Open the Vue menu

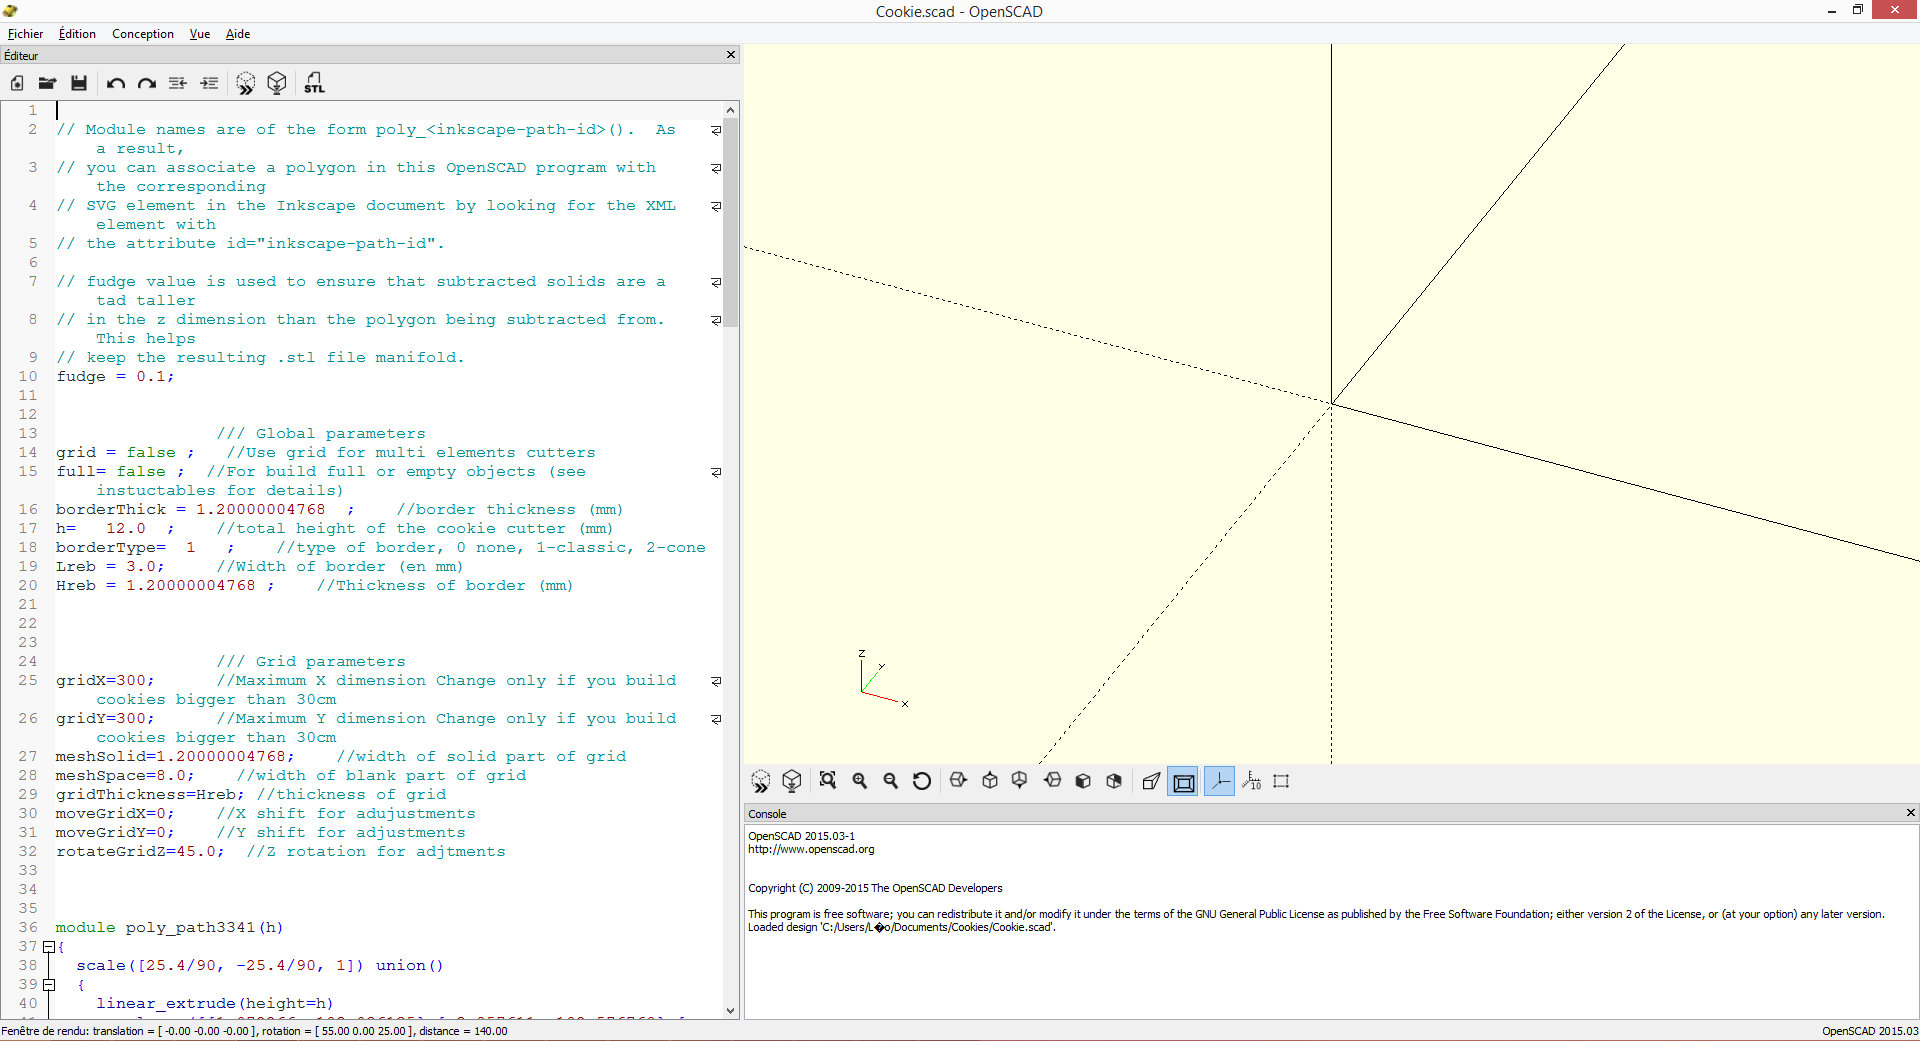[x=200, y=34]
